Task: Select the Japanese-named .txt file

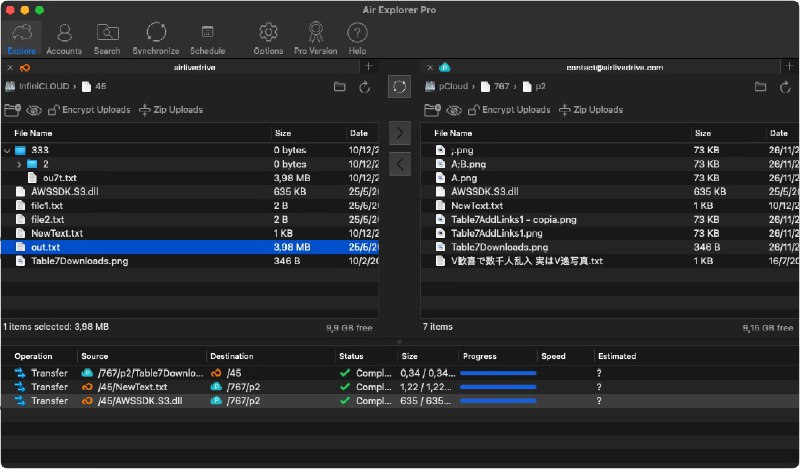Action: 610,261
